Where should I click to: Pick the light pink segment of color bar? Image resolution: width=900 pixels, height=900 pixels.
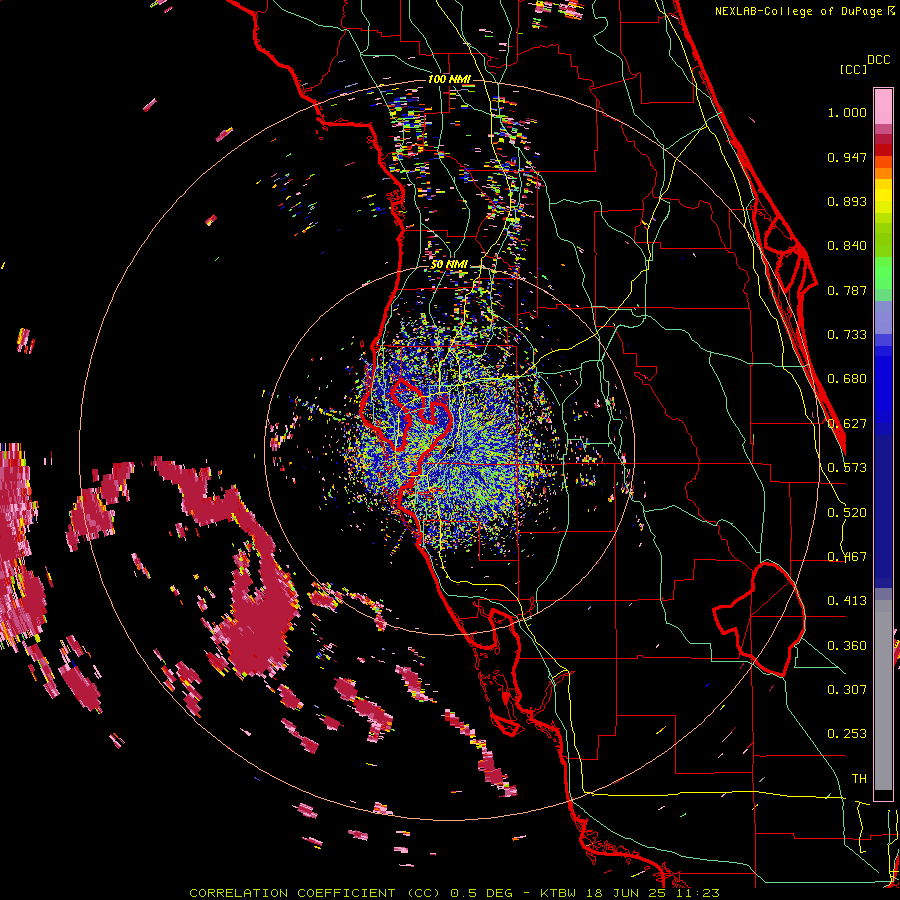[883, 106]
